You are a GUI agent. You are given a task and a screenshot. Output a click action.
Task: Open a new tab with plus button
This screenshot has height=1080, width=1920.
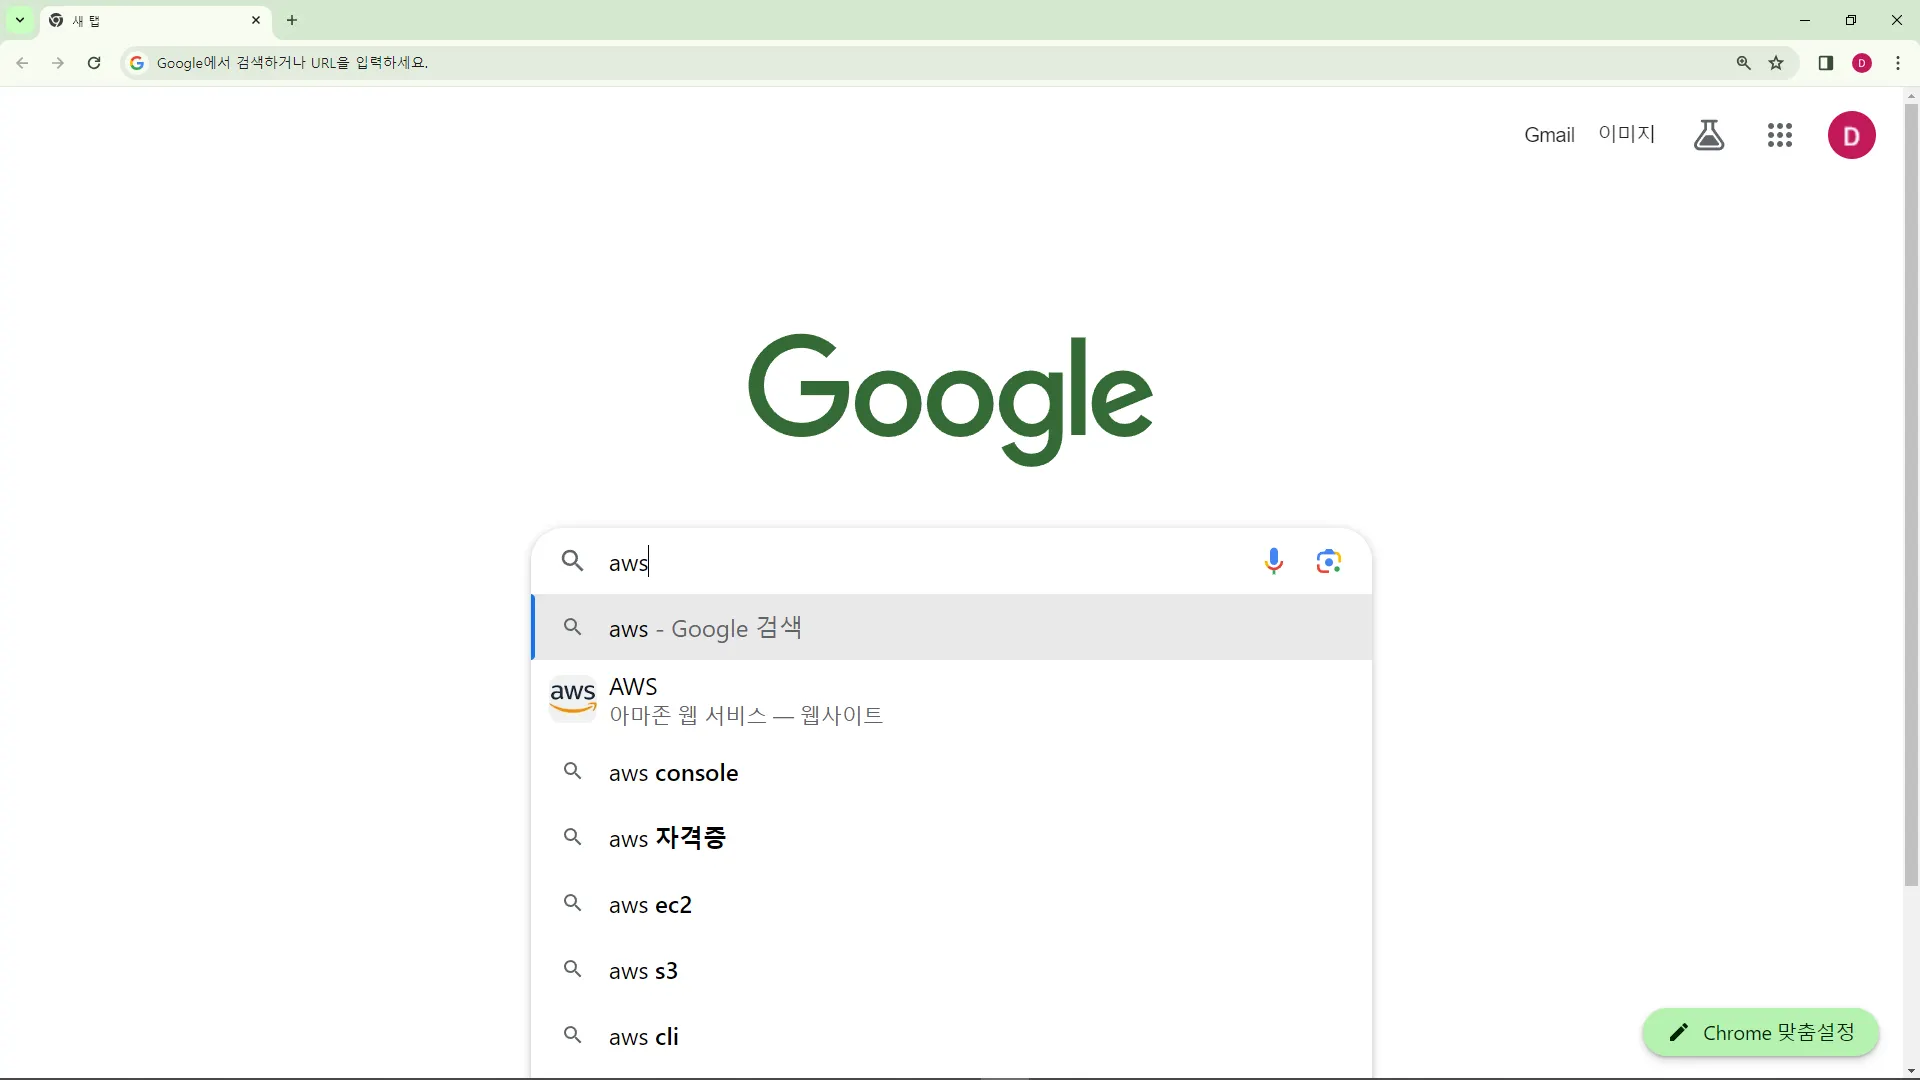[x=292, y=20]
